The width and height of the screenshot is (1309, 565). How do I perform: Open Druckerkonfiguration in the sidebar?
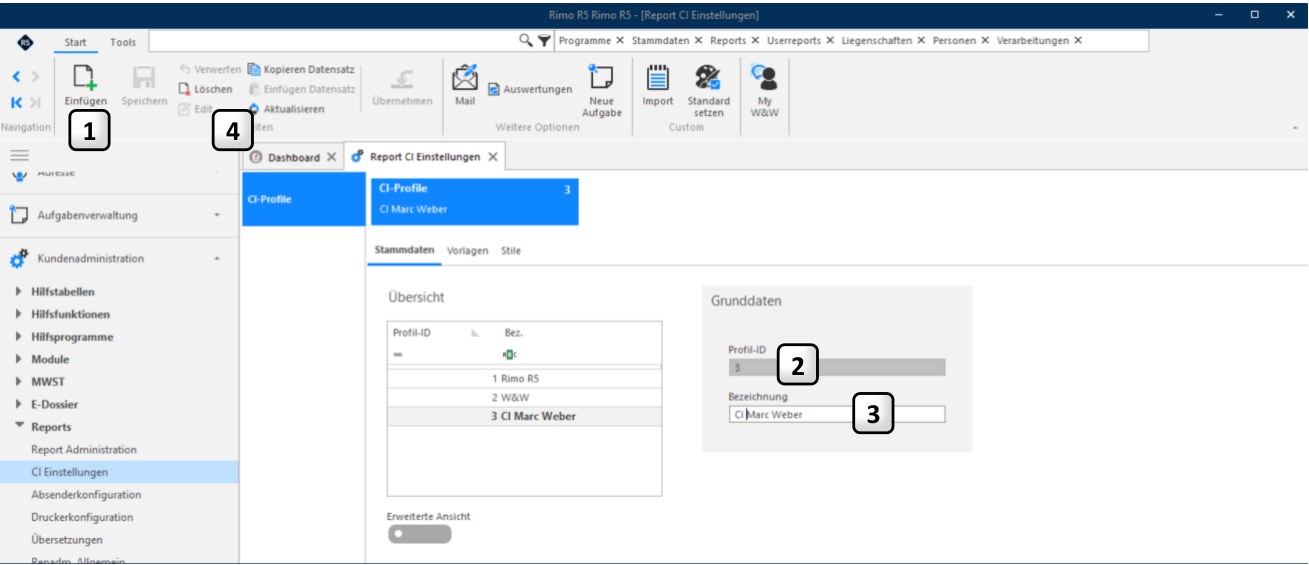82,517
